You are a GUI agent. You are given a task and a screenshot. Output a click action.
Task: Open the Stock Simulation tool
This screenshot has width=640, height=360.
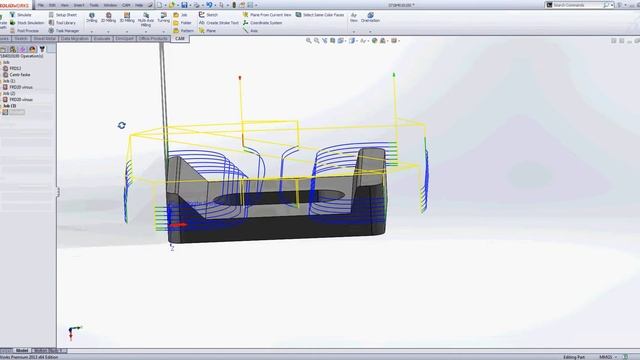point(27,23)
